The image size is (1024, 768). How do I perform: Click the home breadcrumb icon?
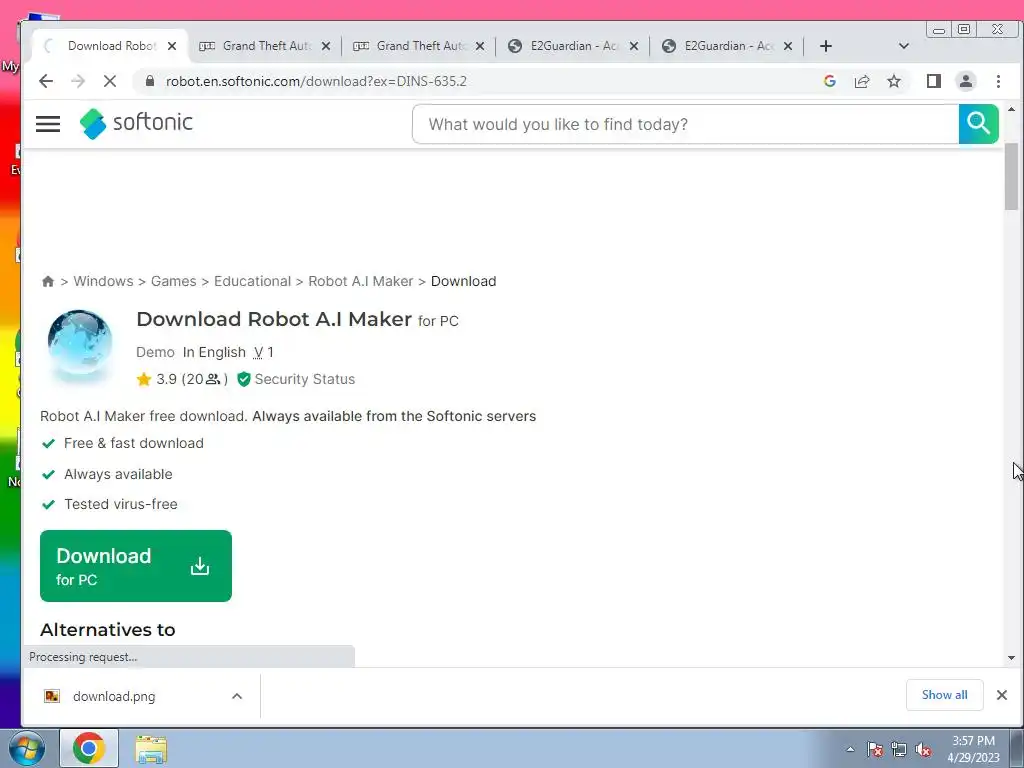click(48, 281)
